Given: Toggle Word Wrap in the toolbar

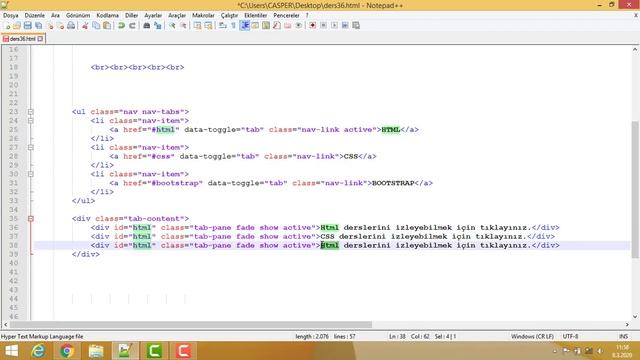Looking at the screenshot, I should (222, 25).
